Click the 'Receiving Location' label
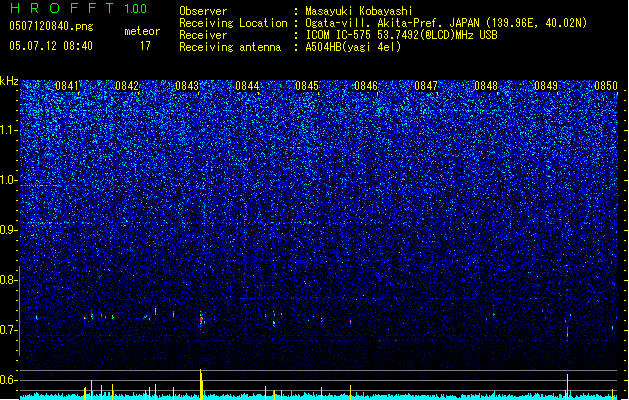 233,23
